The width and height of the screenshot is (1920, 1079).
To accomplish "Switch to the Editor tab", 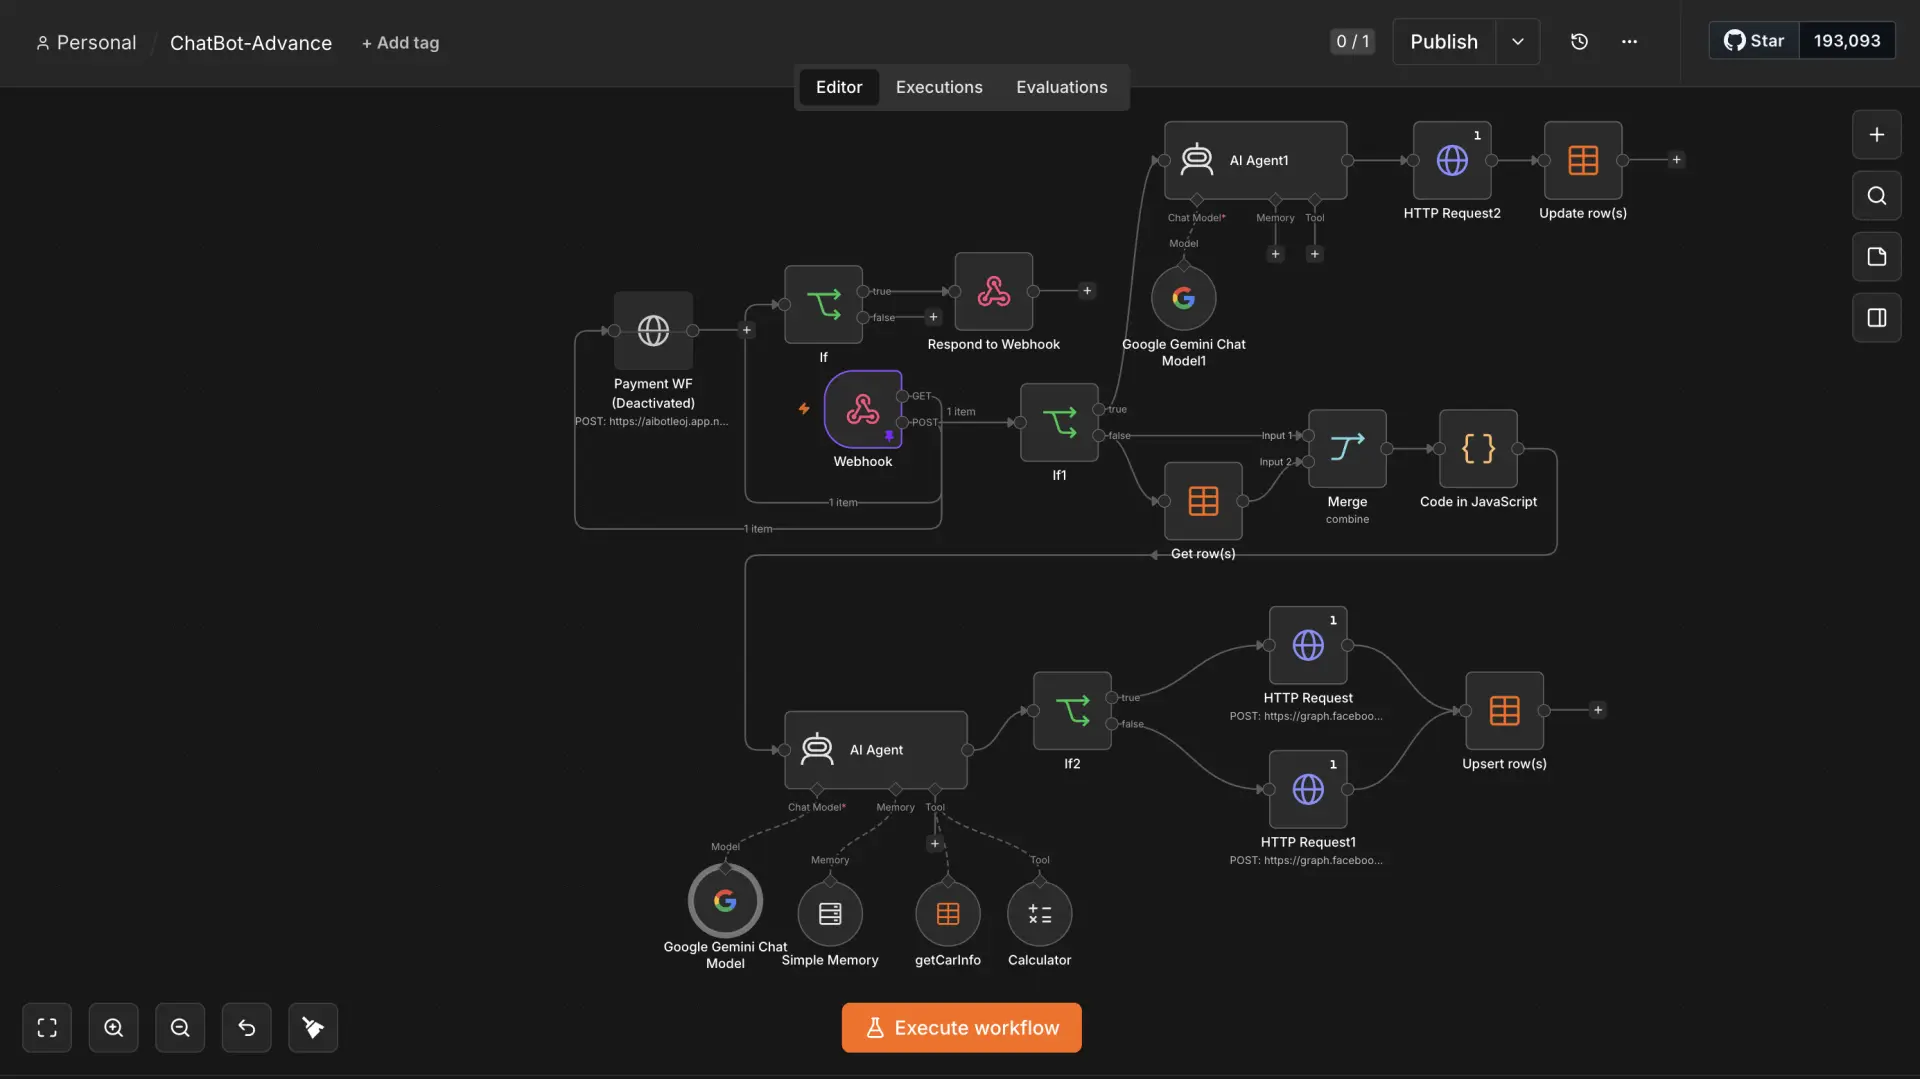I will point(838,87).
